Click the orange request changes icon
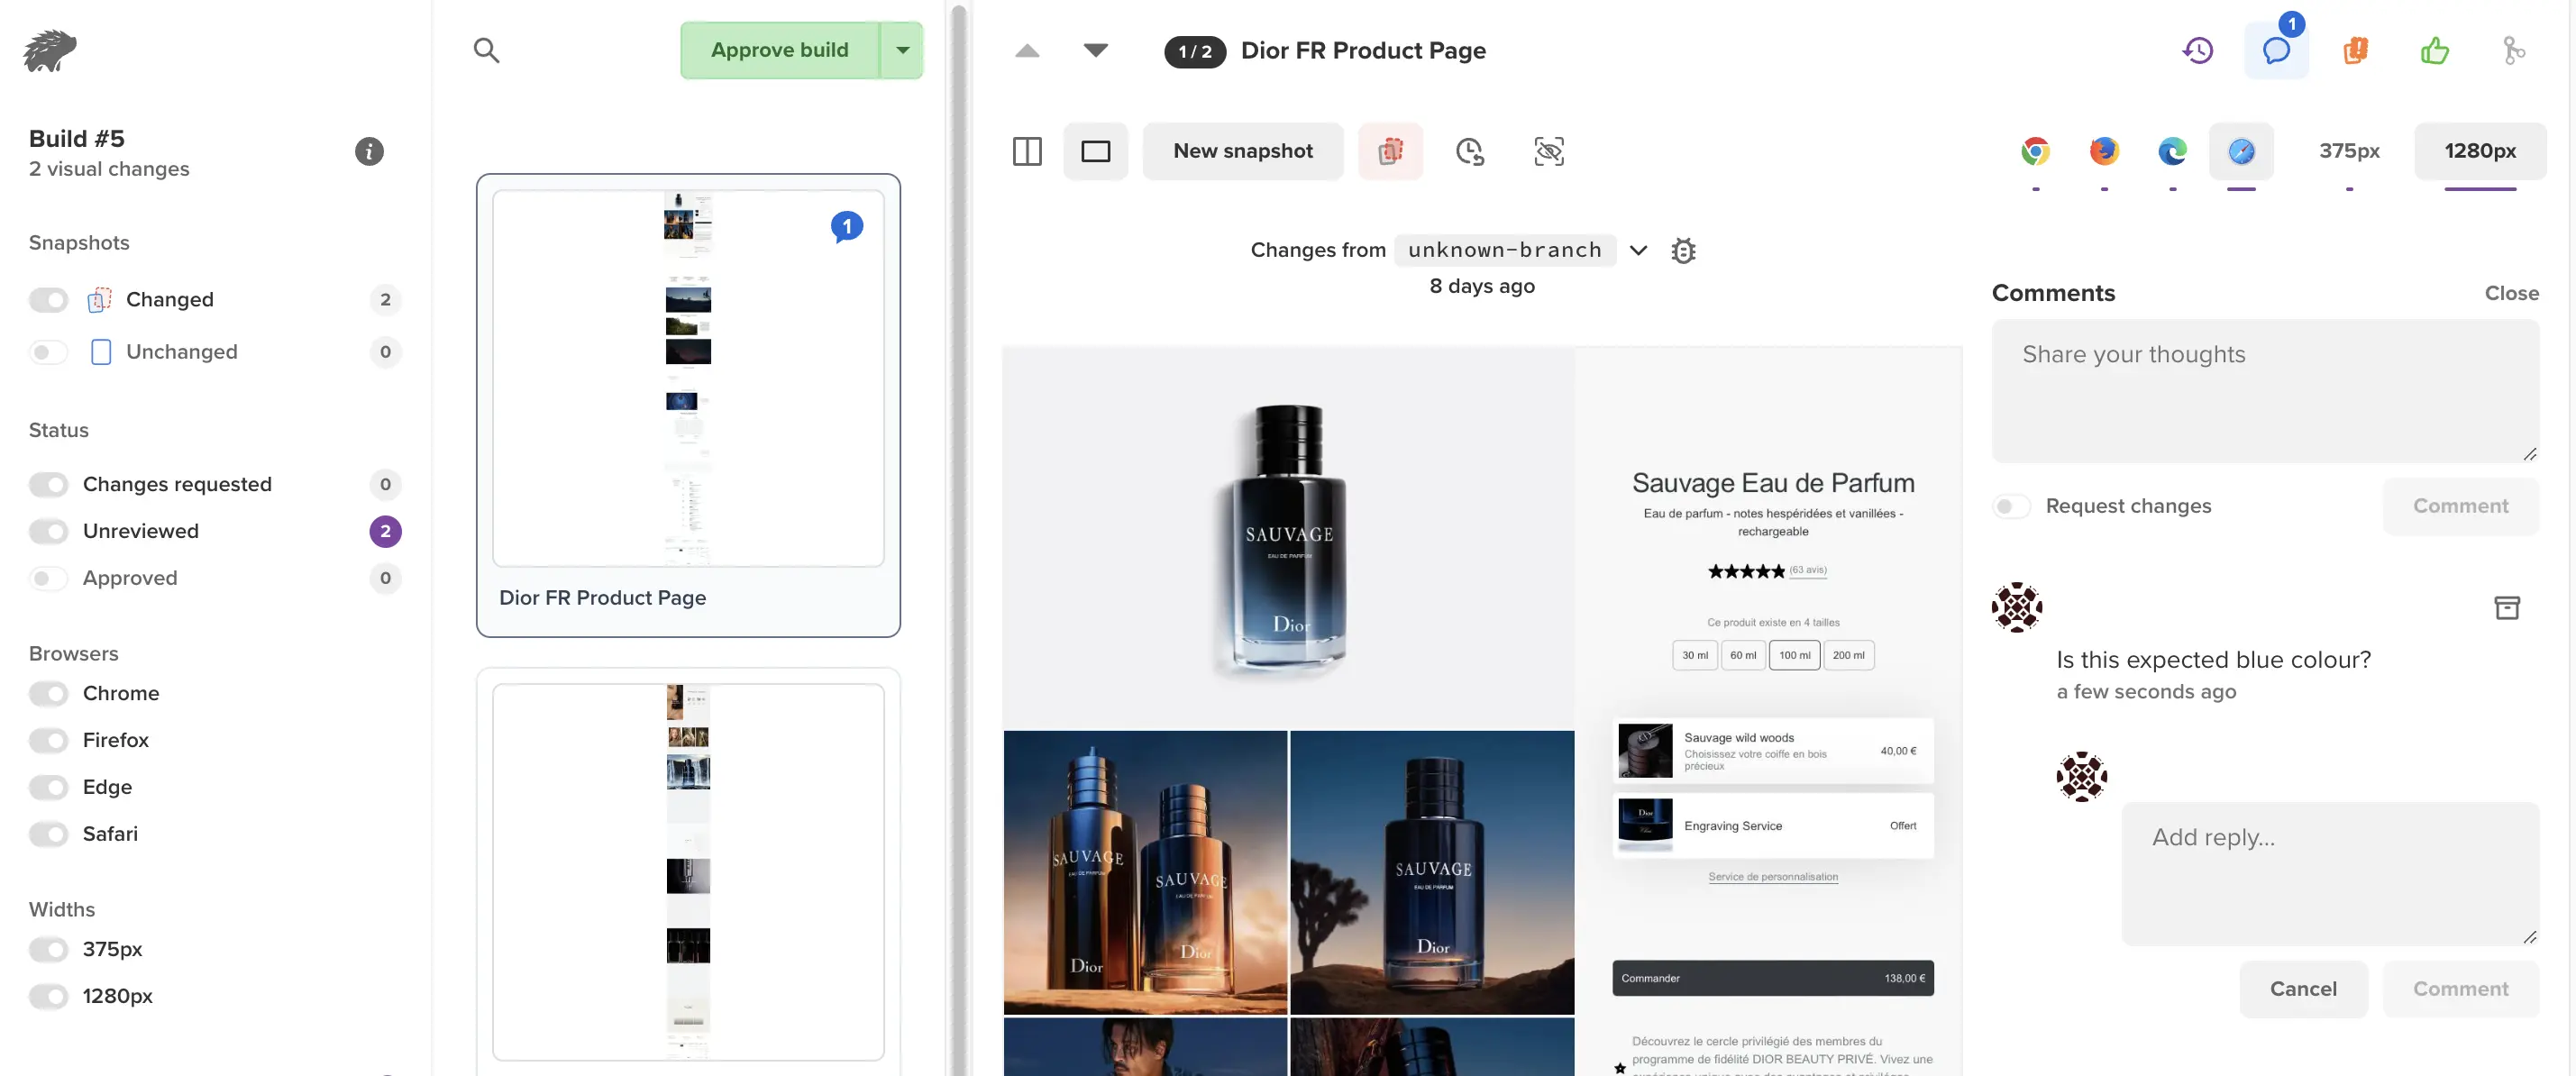 coord(2355,50)
